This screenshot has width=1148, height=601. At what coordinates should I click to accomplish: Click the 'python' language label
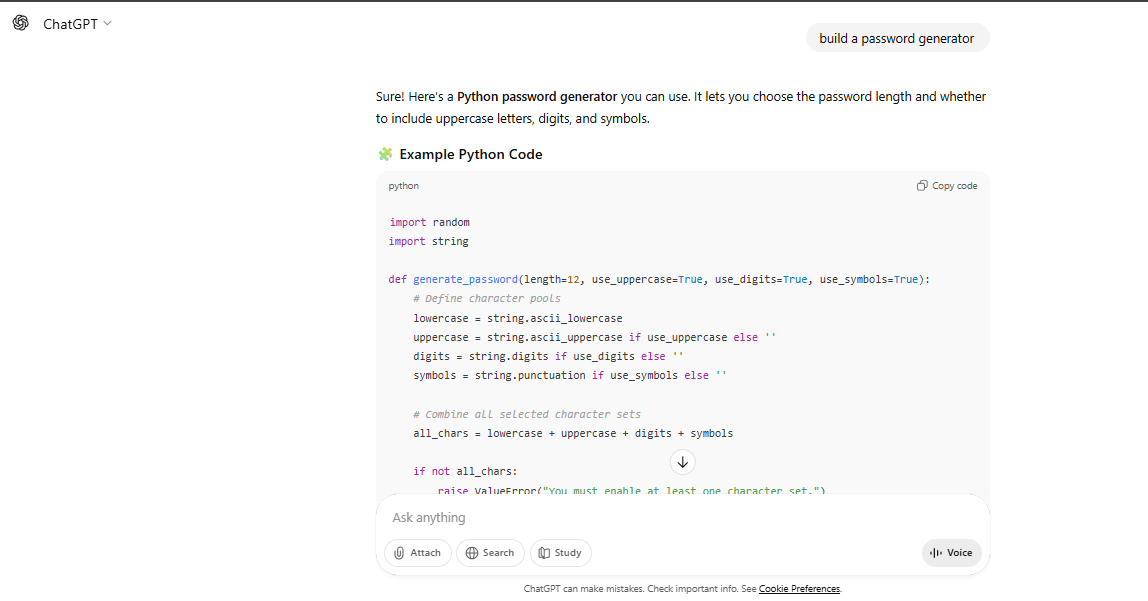403,186
